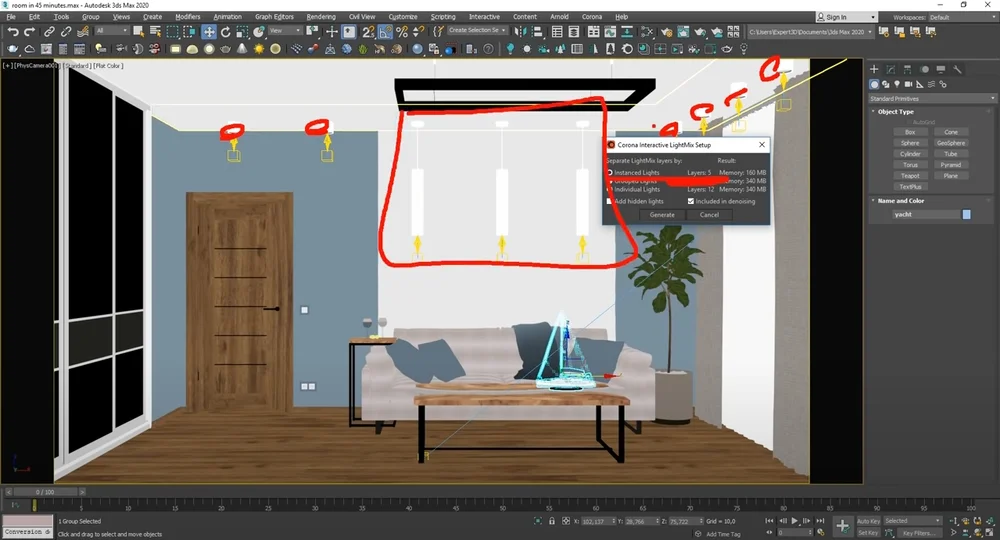Open the reference coordinate View dropdown
This screenshot has height=540, width=1000.
coord(284,31)
